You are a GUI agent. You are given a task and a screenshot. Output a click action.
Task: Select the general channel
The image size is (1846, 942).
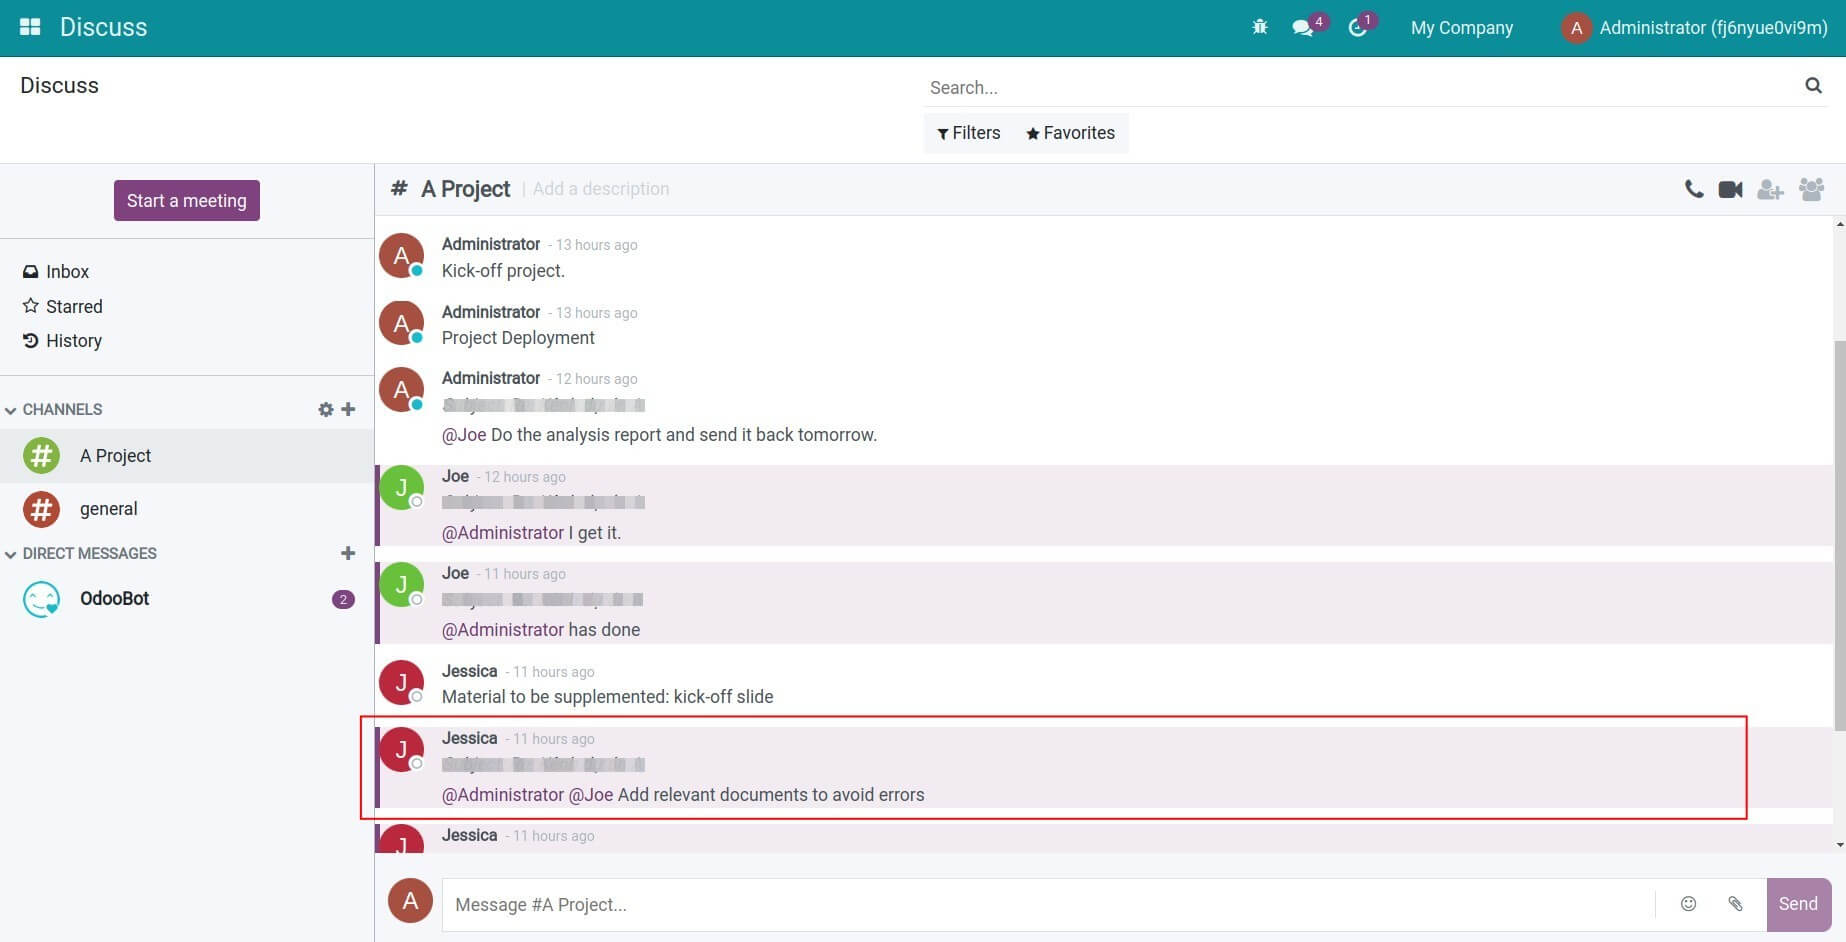point(108,509)
